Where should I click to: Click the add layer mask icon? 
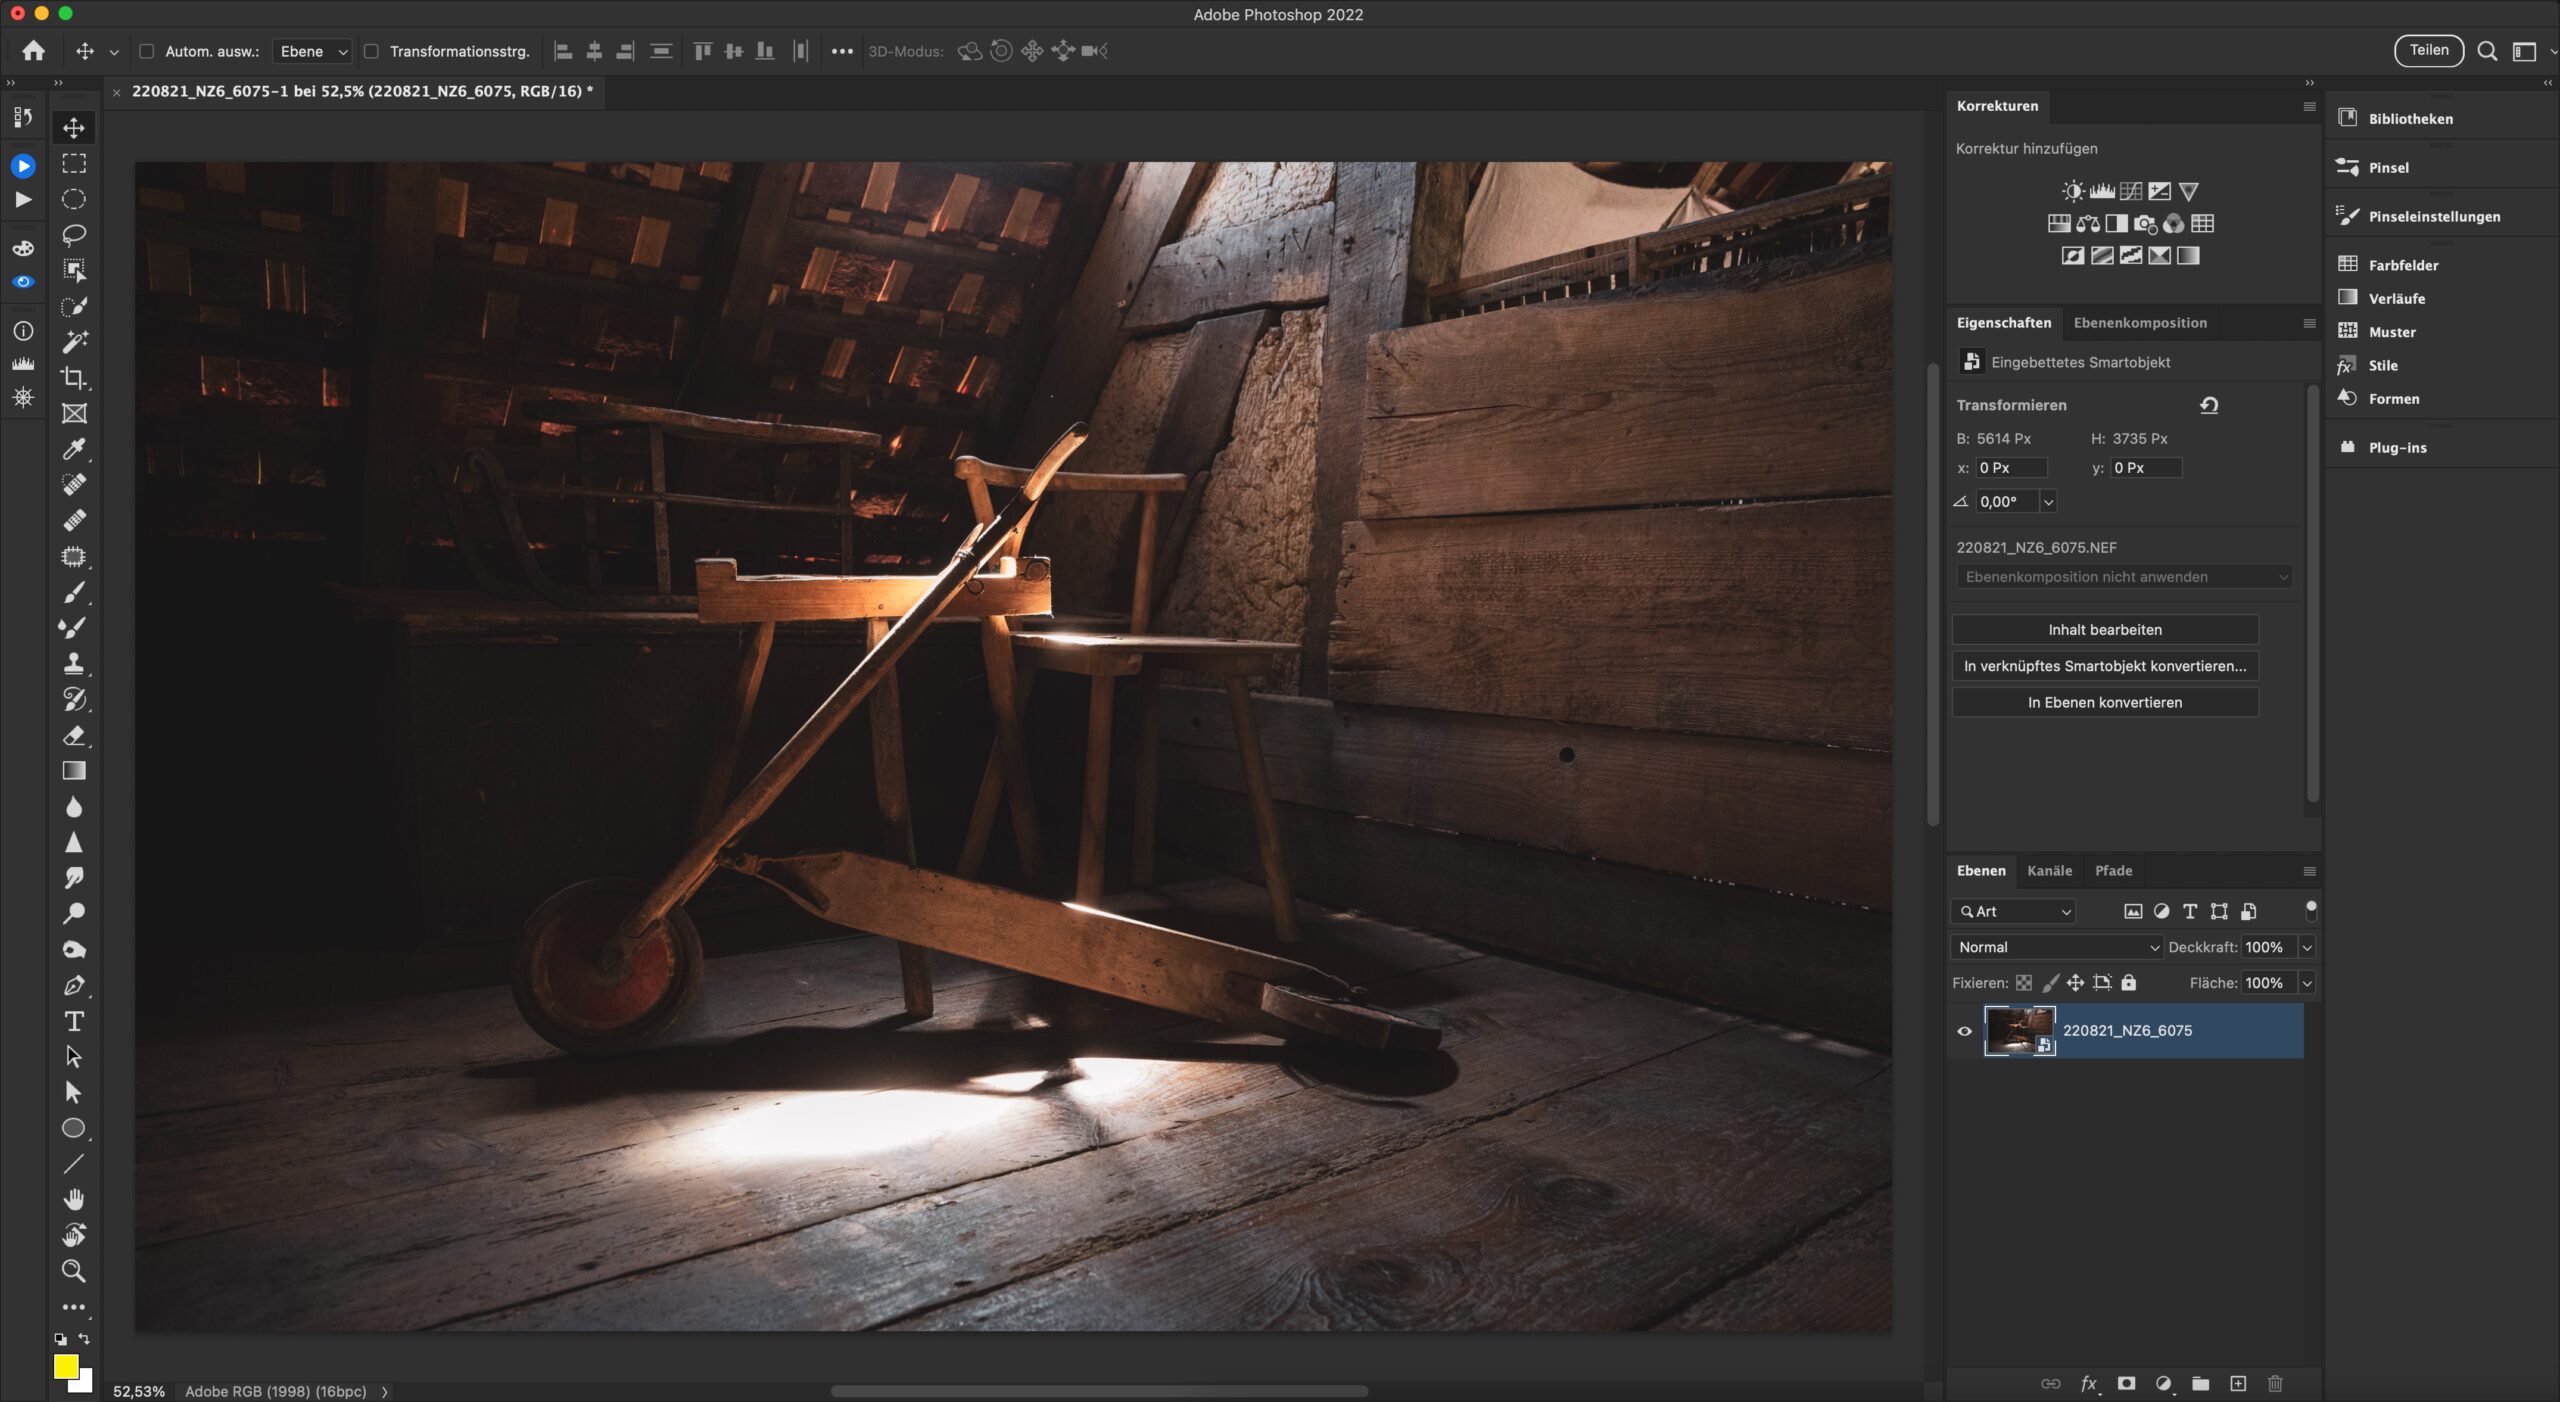point(2126,1383)
